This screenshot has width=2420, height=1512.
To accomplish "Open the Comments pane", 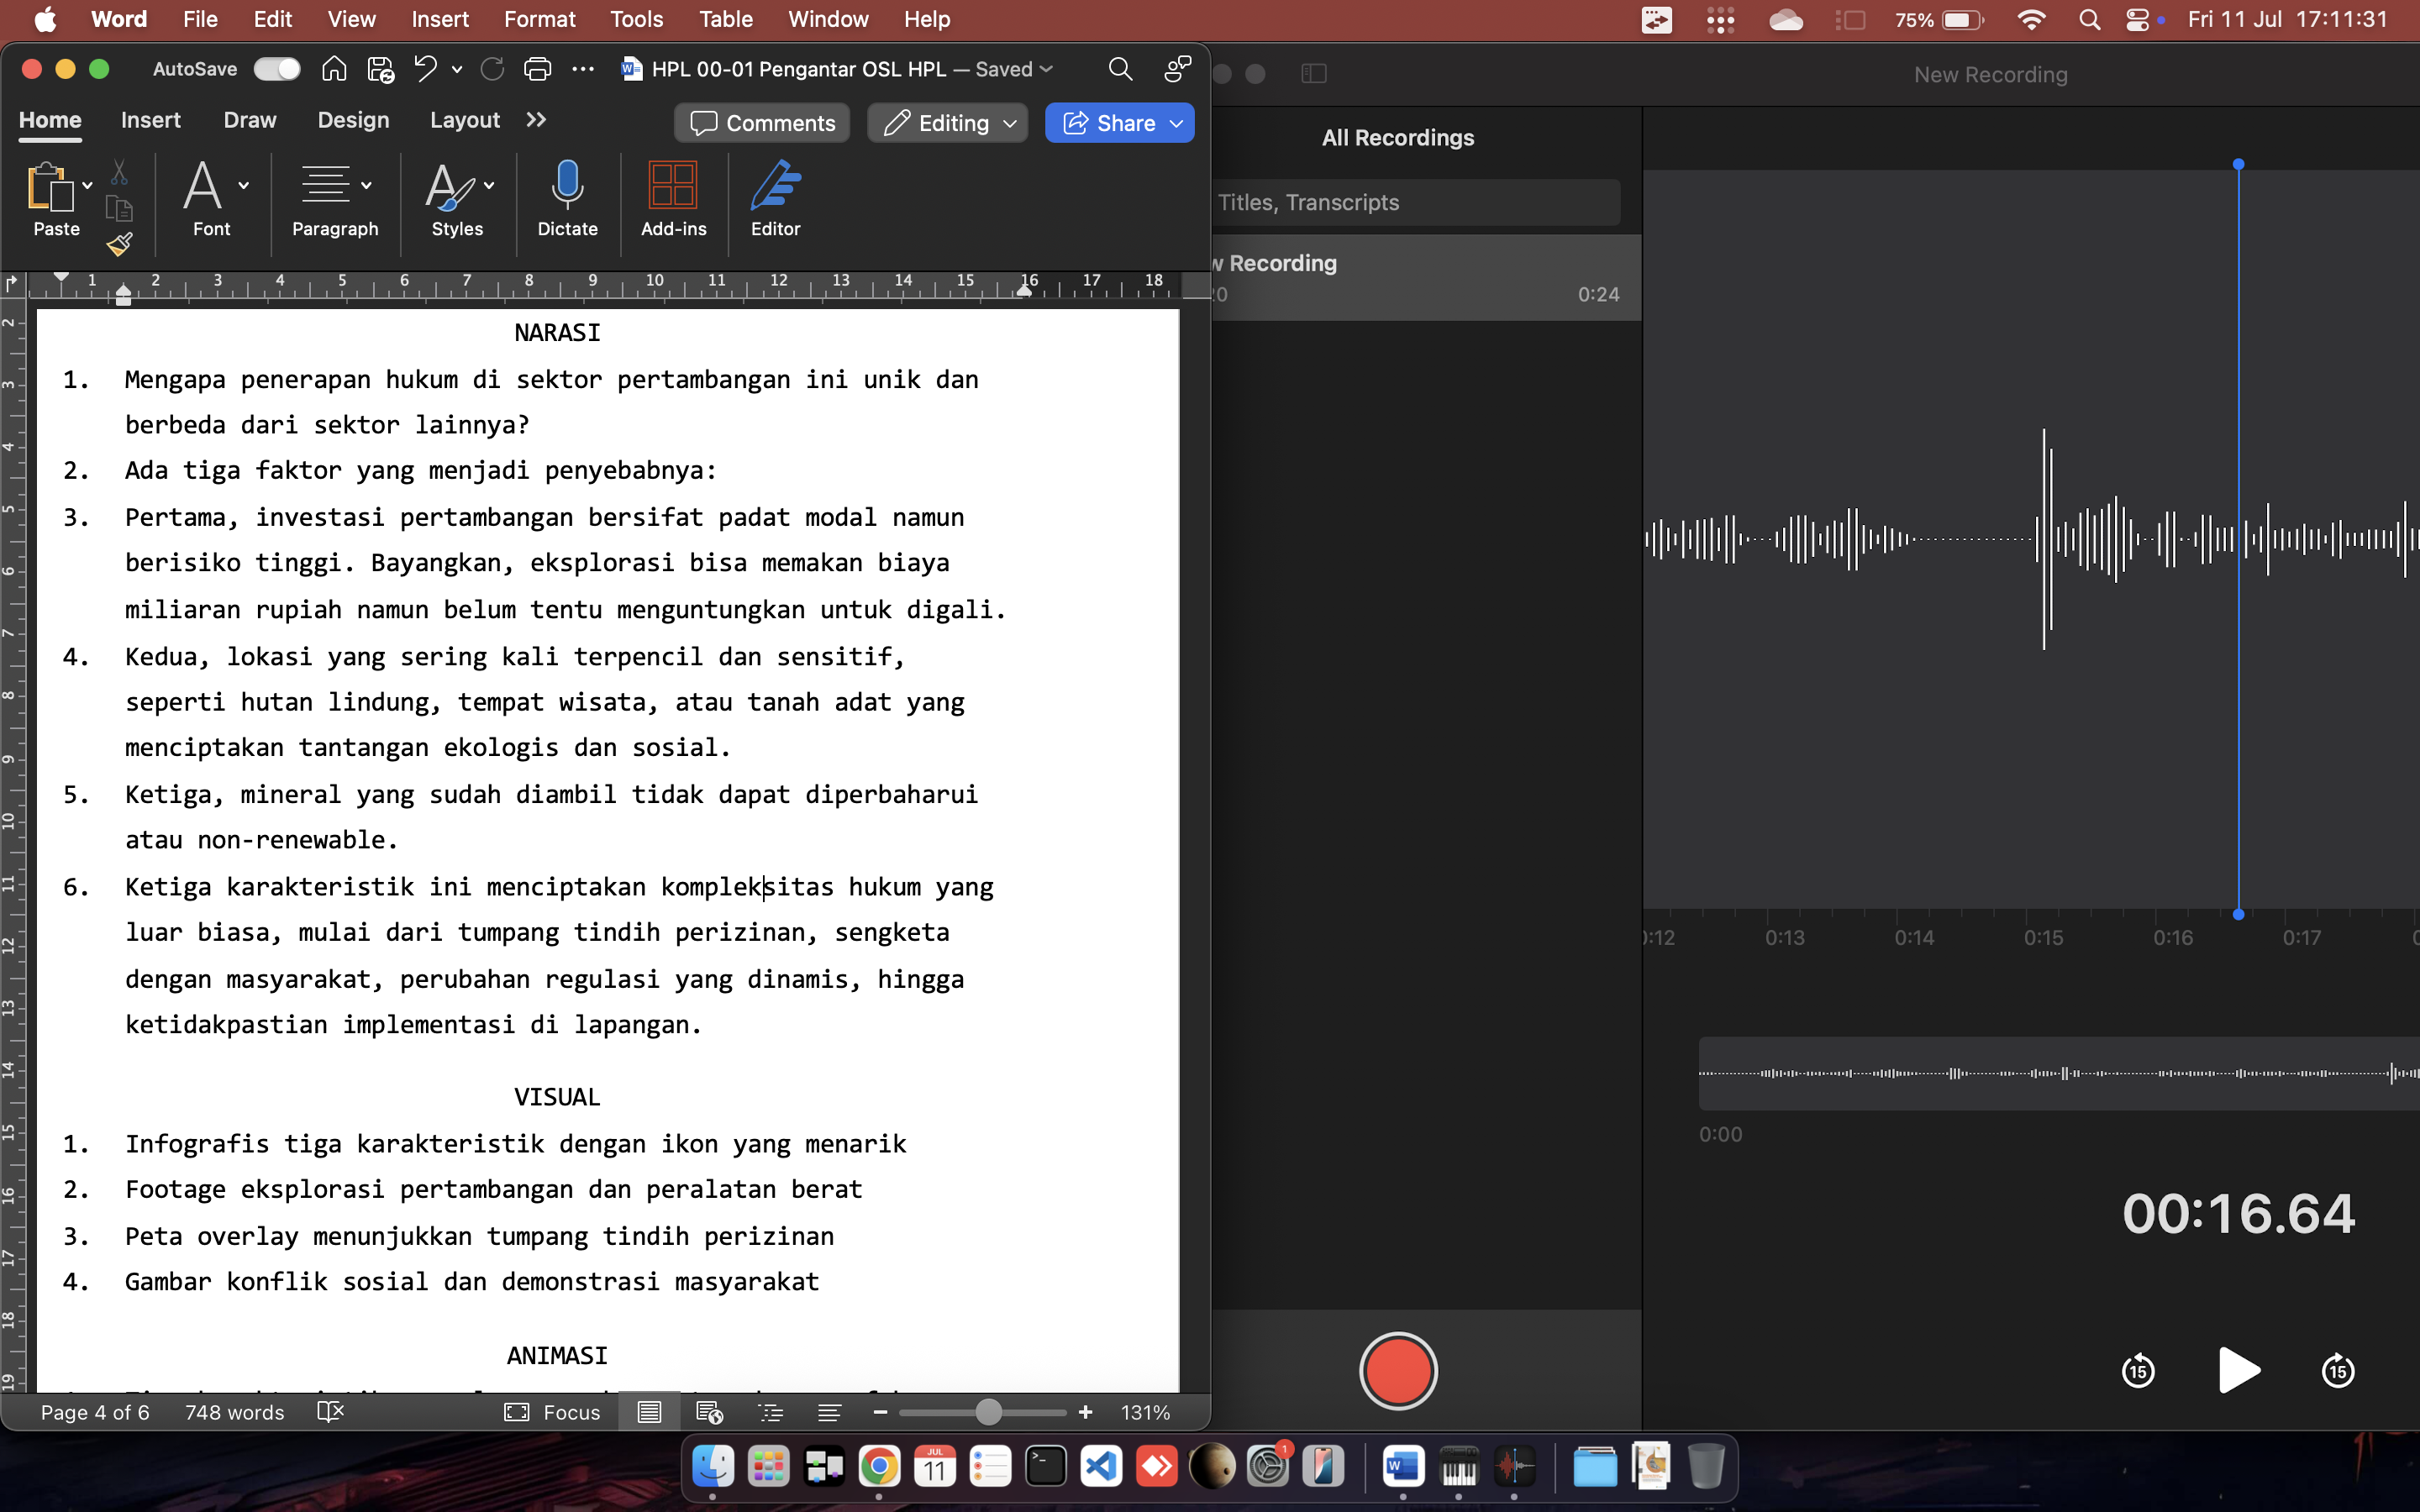I will click(x=762, y=123).
